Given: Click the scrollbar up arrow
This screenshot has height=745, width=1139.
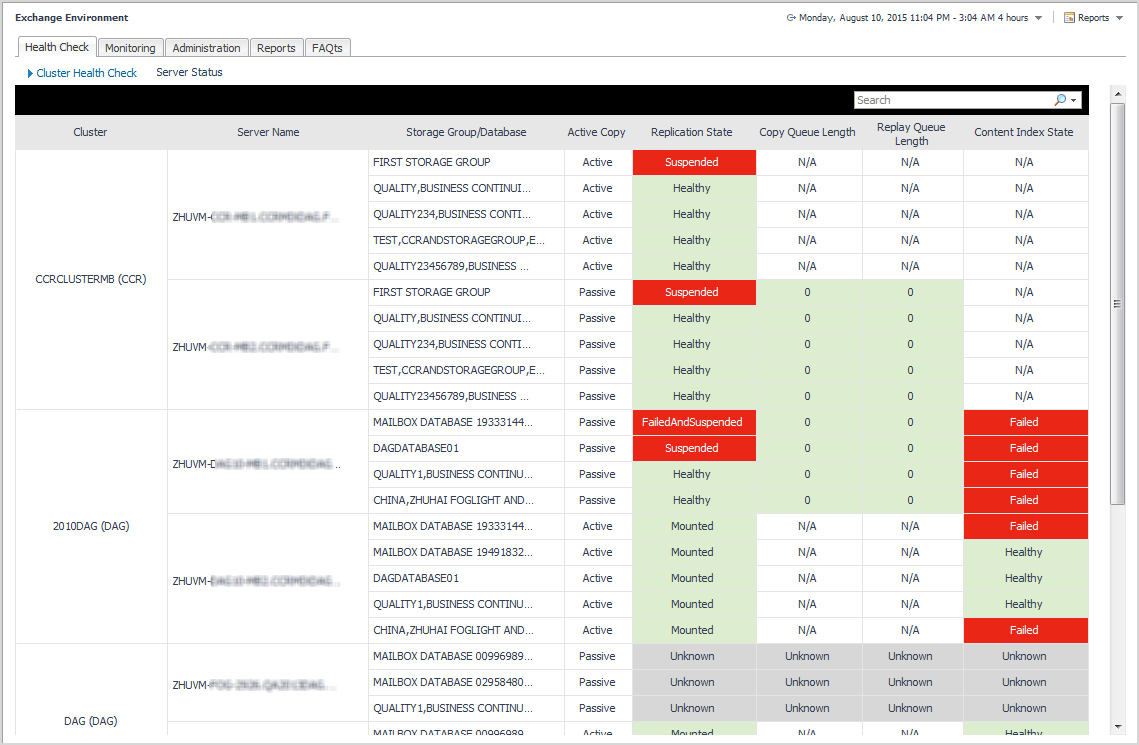Looking at the screenshot, I should click(1118, 93).
